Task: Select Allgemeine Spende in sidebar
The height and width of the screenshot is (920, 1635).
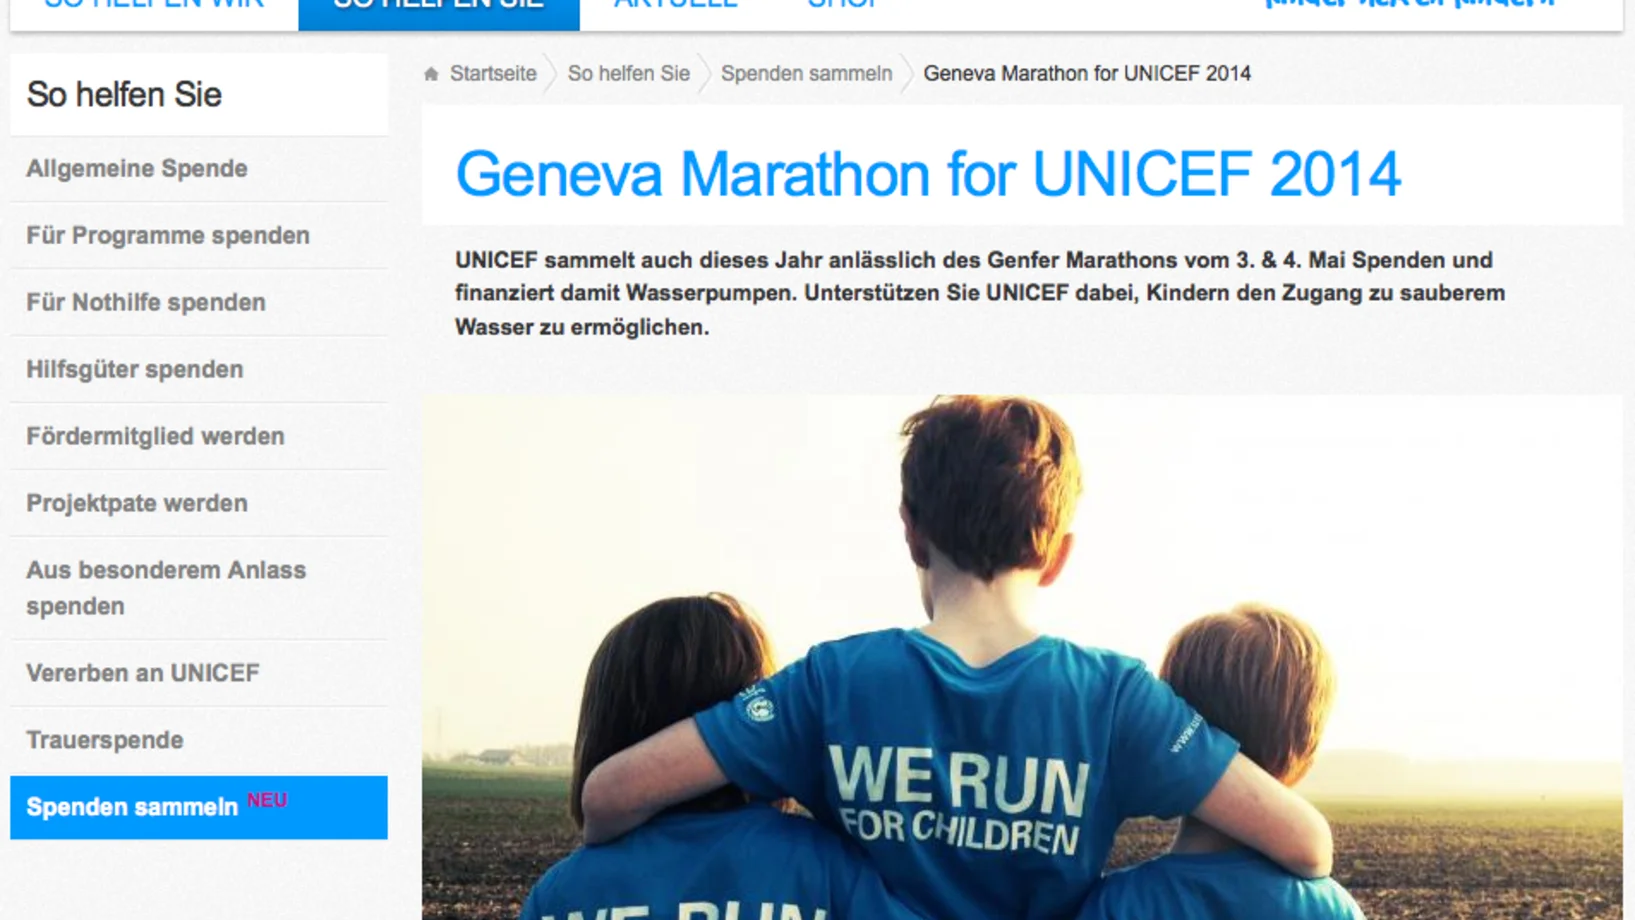Action: [199, 169]
